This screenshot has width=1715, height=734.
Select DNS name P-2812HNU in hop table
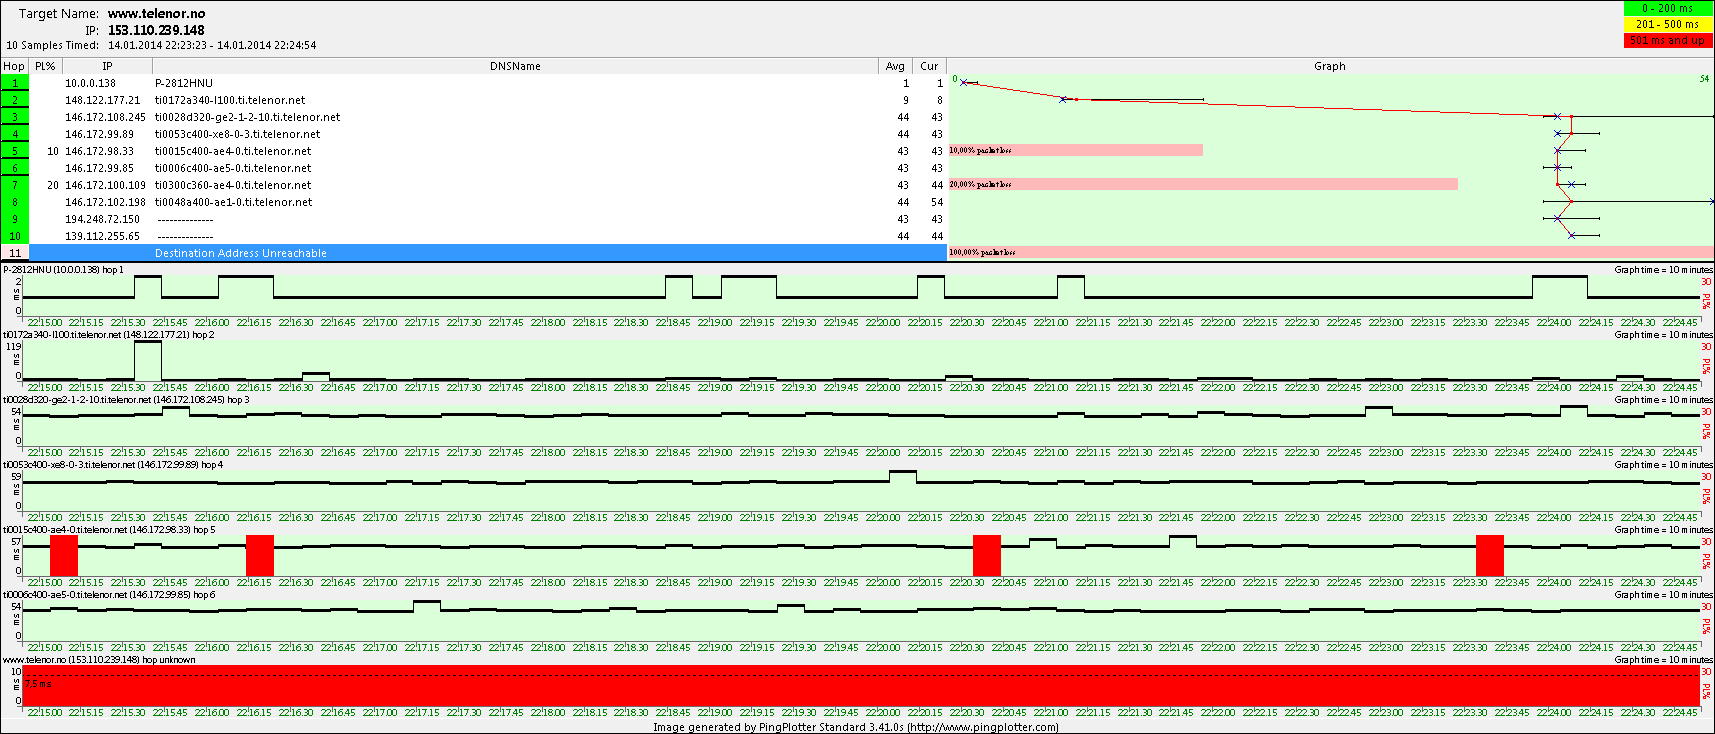pos(183,83)
